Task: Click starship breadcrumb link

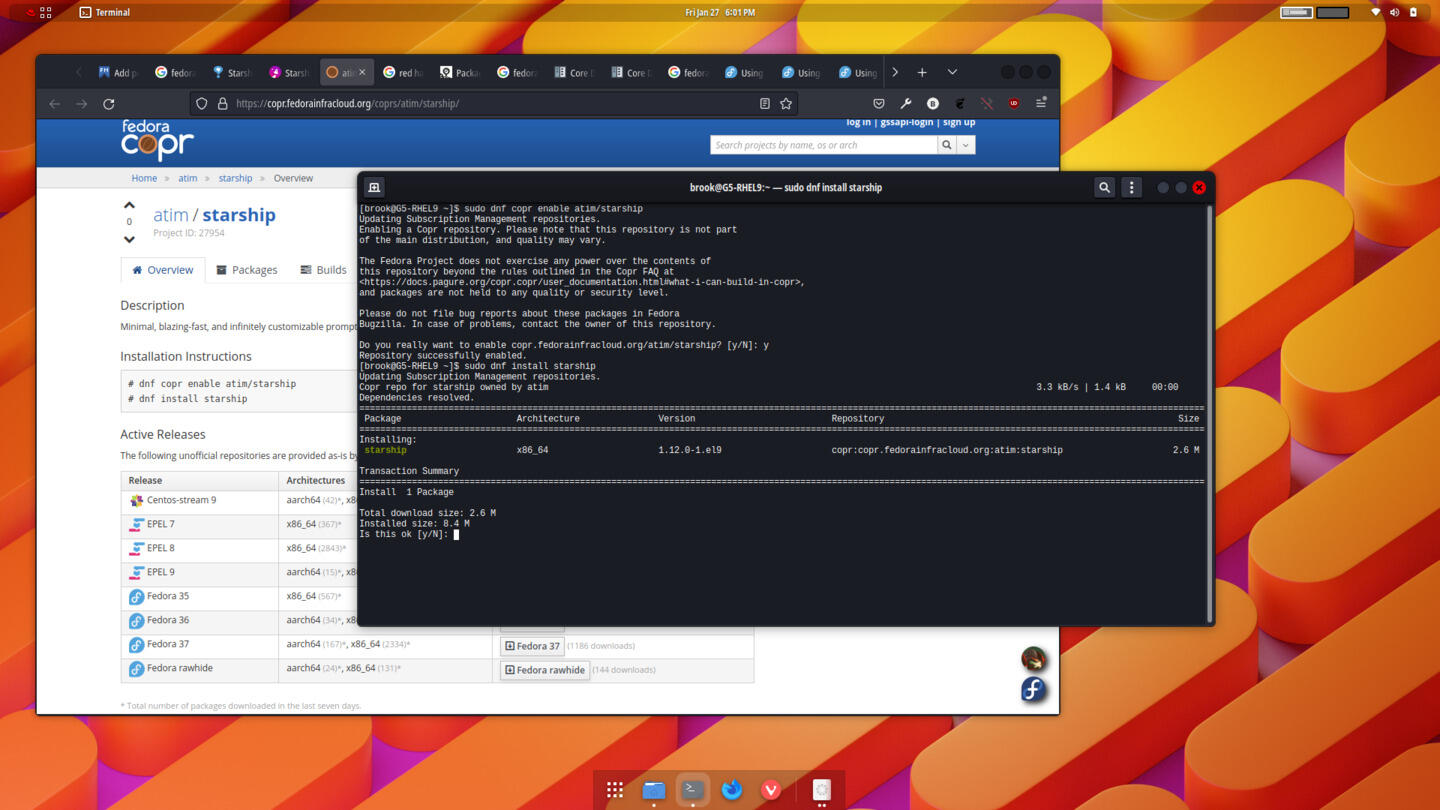Action: pyautogui.click(x=235, y=178)
